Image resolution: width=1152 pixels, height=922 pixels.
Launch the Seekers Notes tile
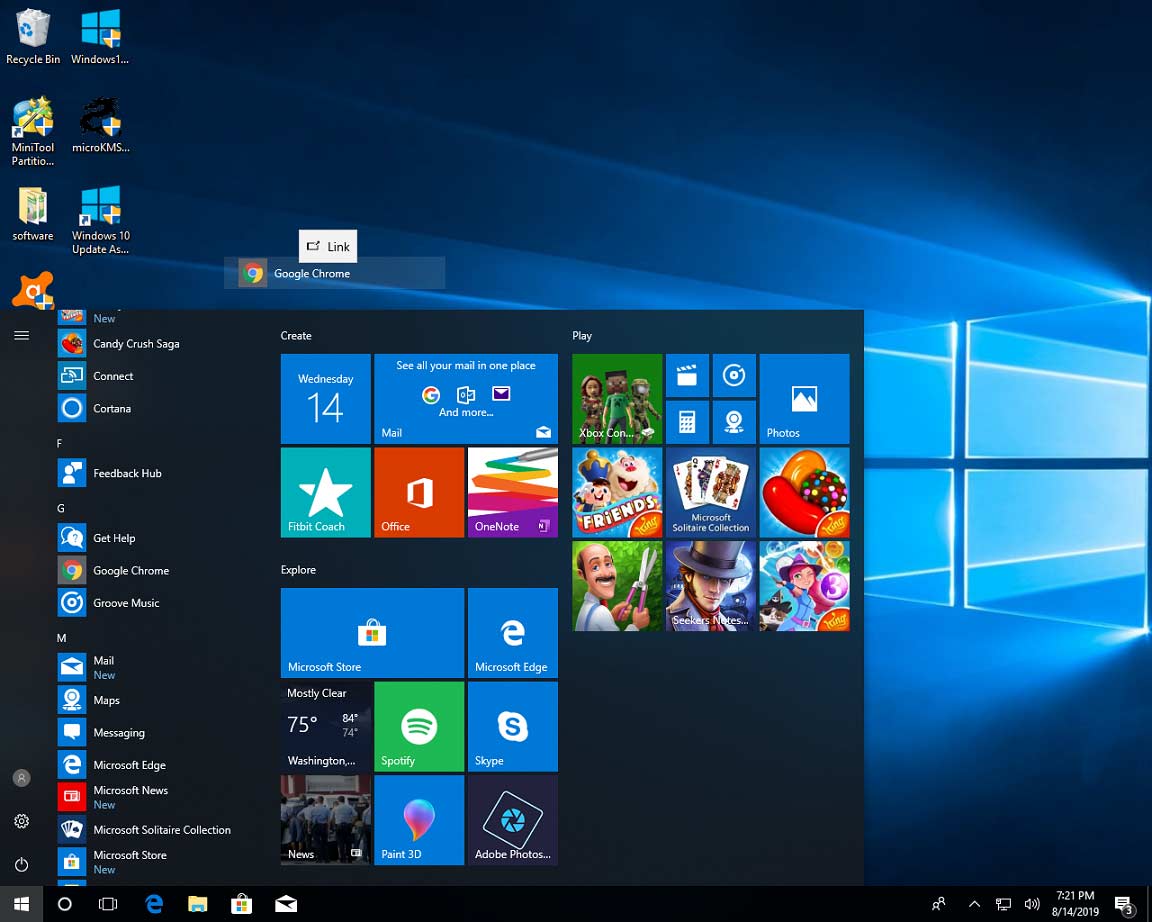(x=710, y=586)
